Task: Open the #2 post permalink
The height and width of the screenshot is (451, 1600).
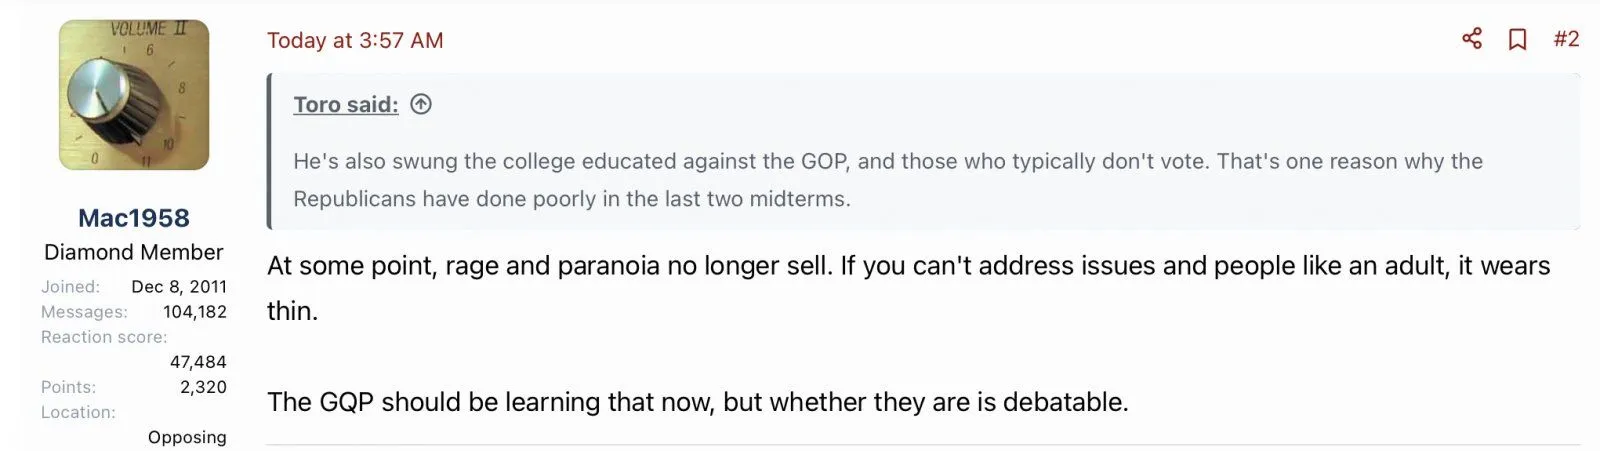Action: (x=1566, y=39)
